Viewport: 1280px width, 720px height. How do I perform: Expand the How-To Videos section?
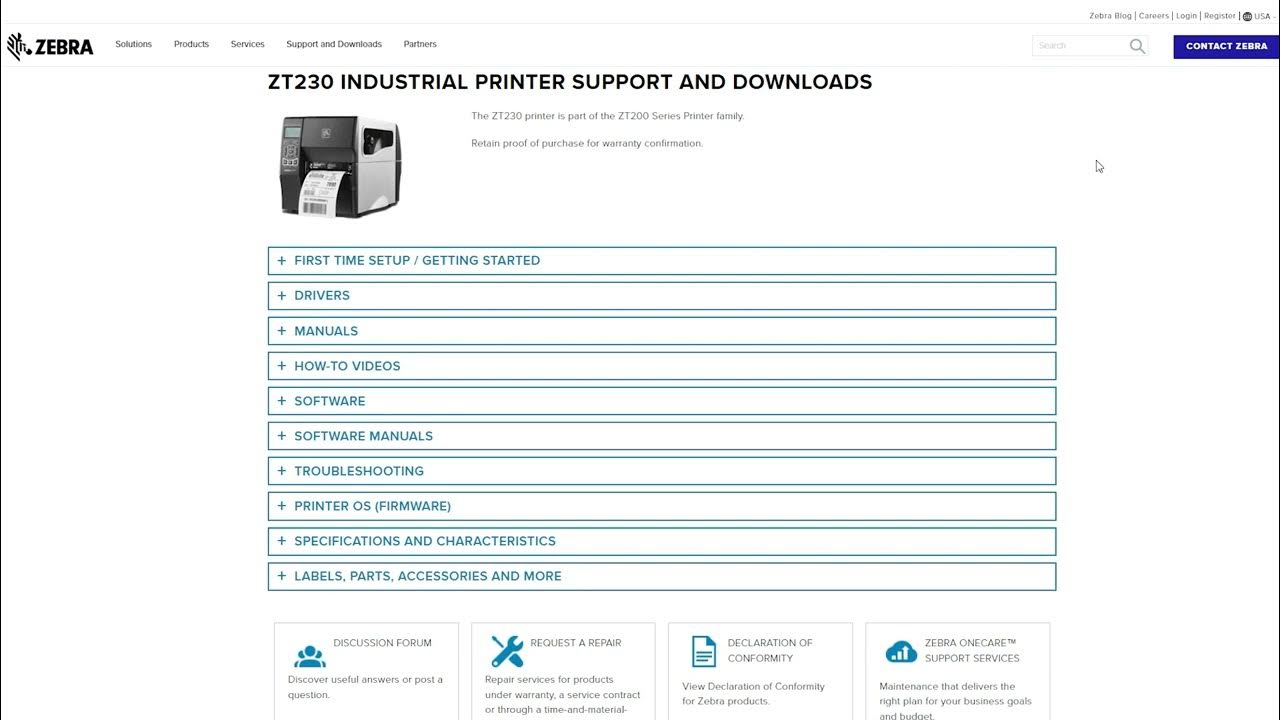point(662,366)
